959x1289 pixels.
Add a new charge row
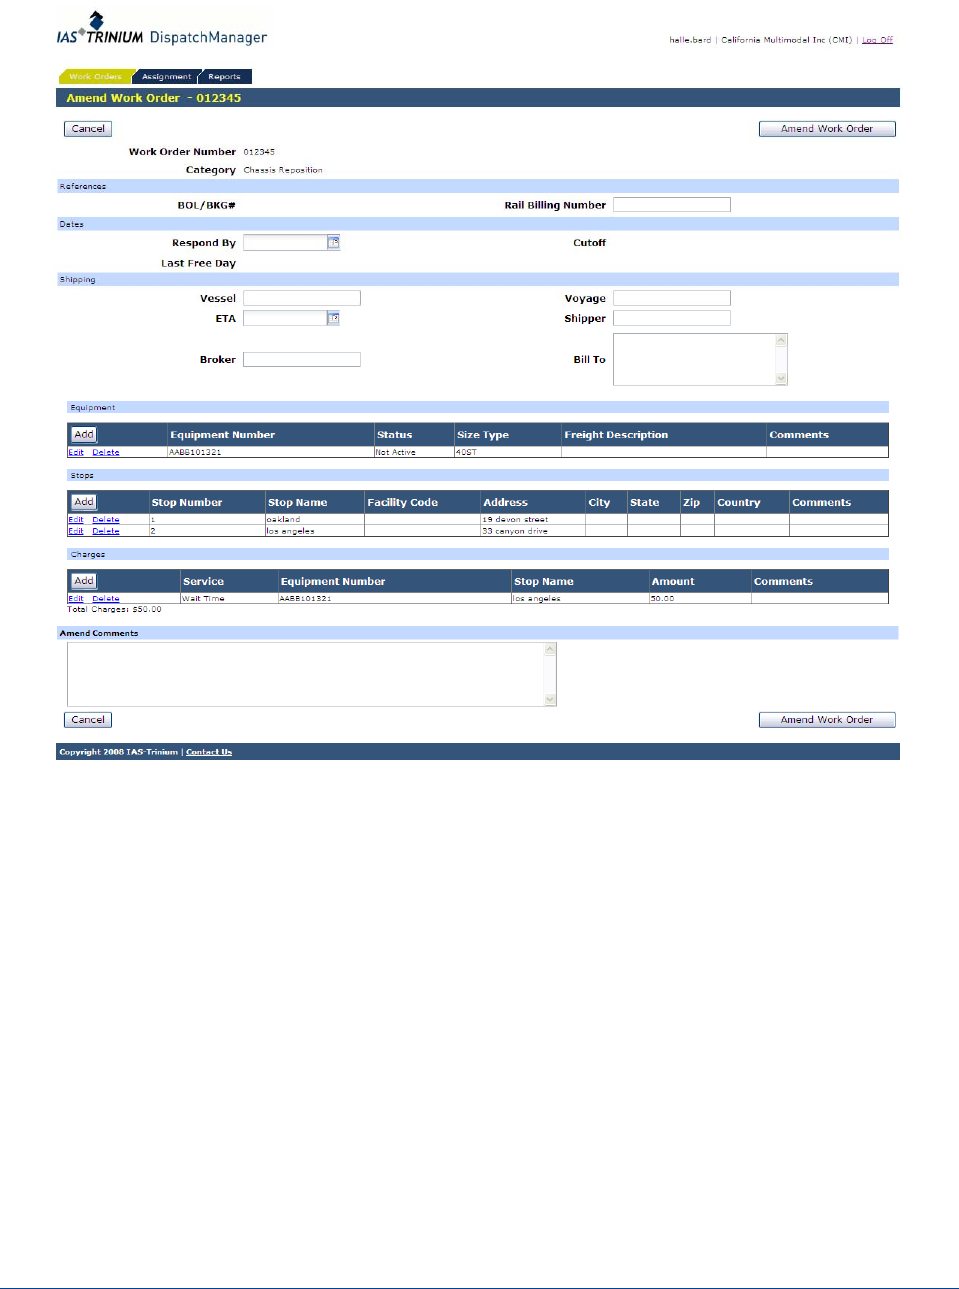84,581
